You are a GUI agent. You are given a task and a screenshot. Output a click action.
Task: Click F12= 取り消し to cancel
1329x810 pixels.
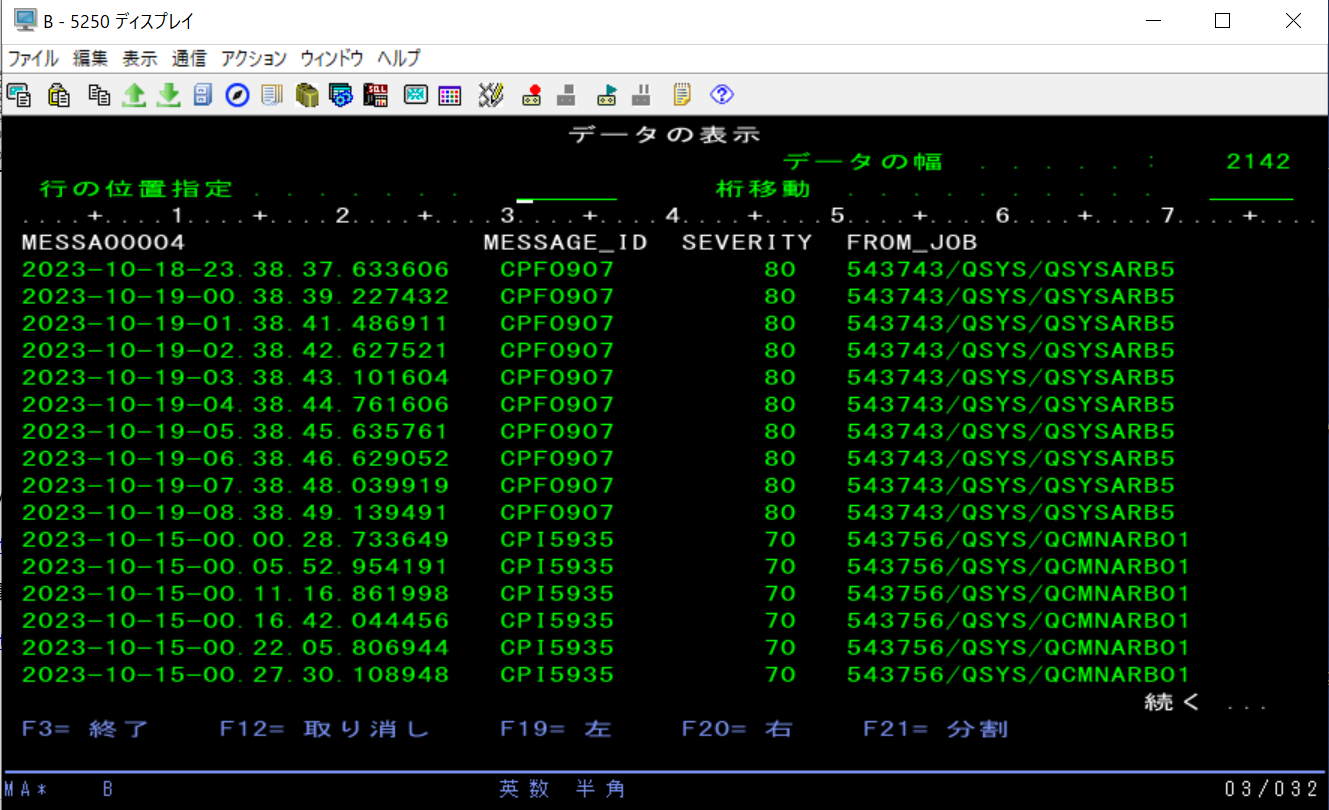(x=324, y=729)
